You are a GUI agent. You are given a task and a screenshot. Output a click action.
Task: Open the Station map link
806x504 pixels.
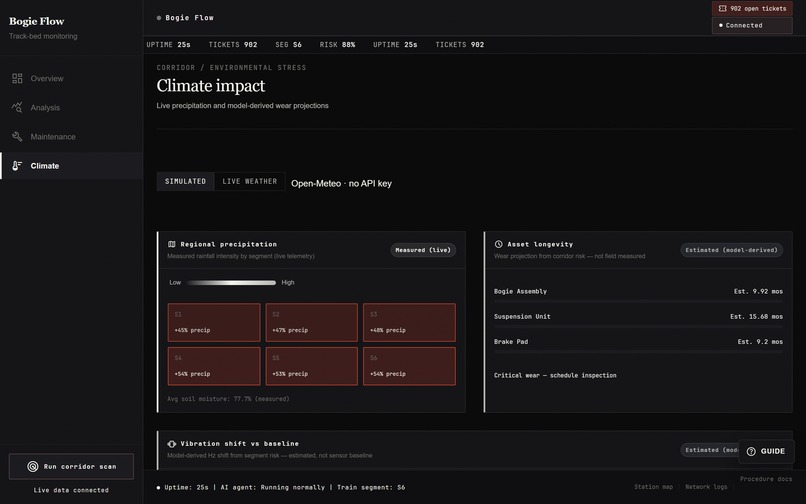click(653, 487)
